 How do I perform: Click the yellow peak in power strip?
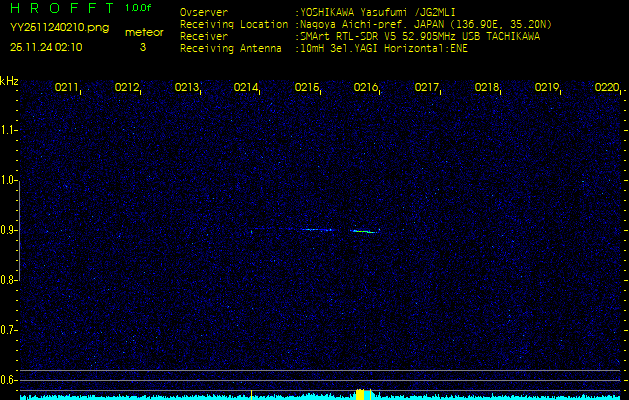coord(363,394)
